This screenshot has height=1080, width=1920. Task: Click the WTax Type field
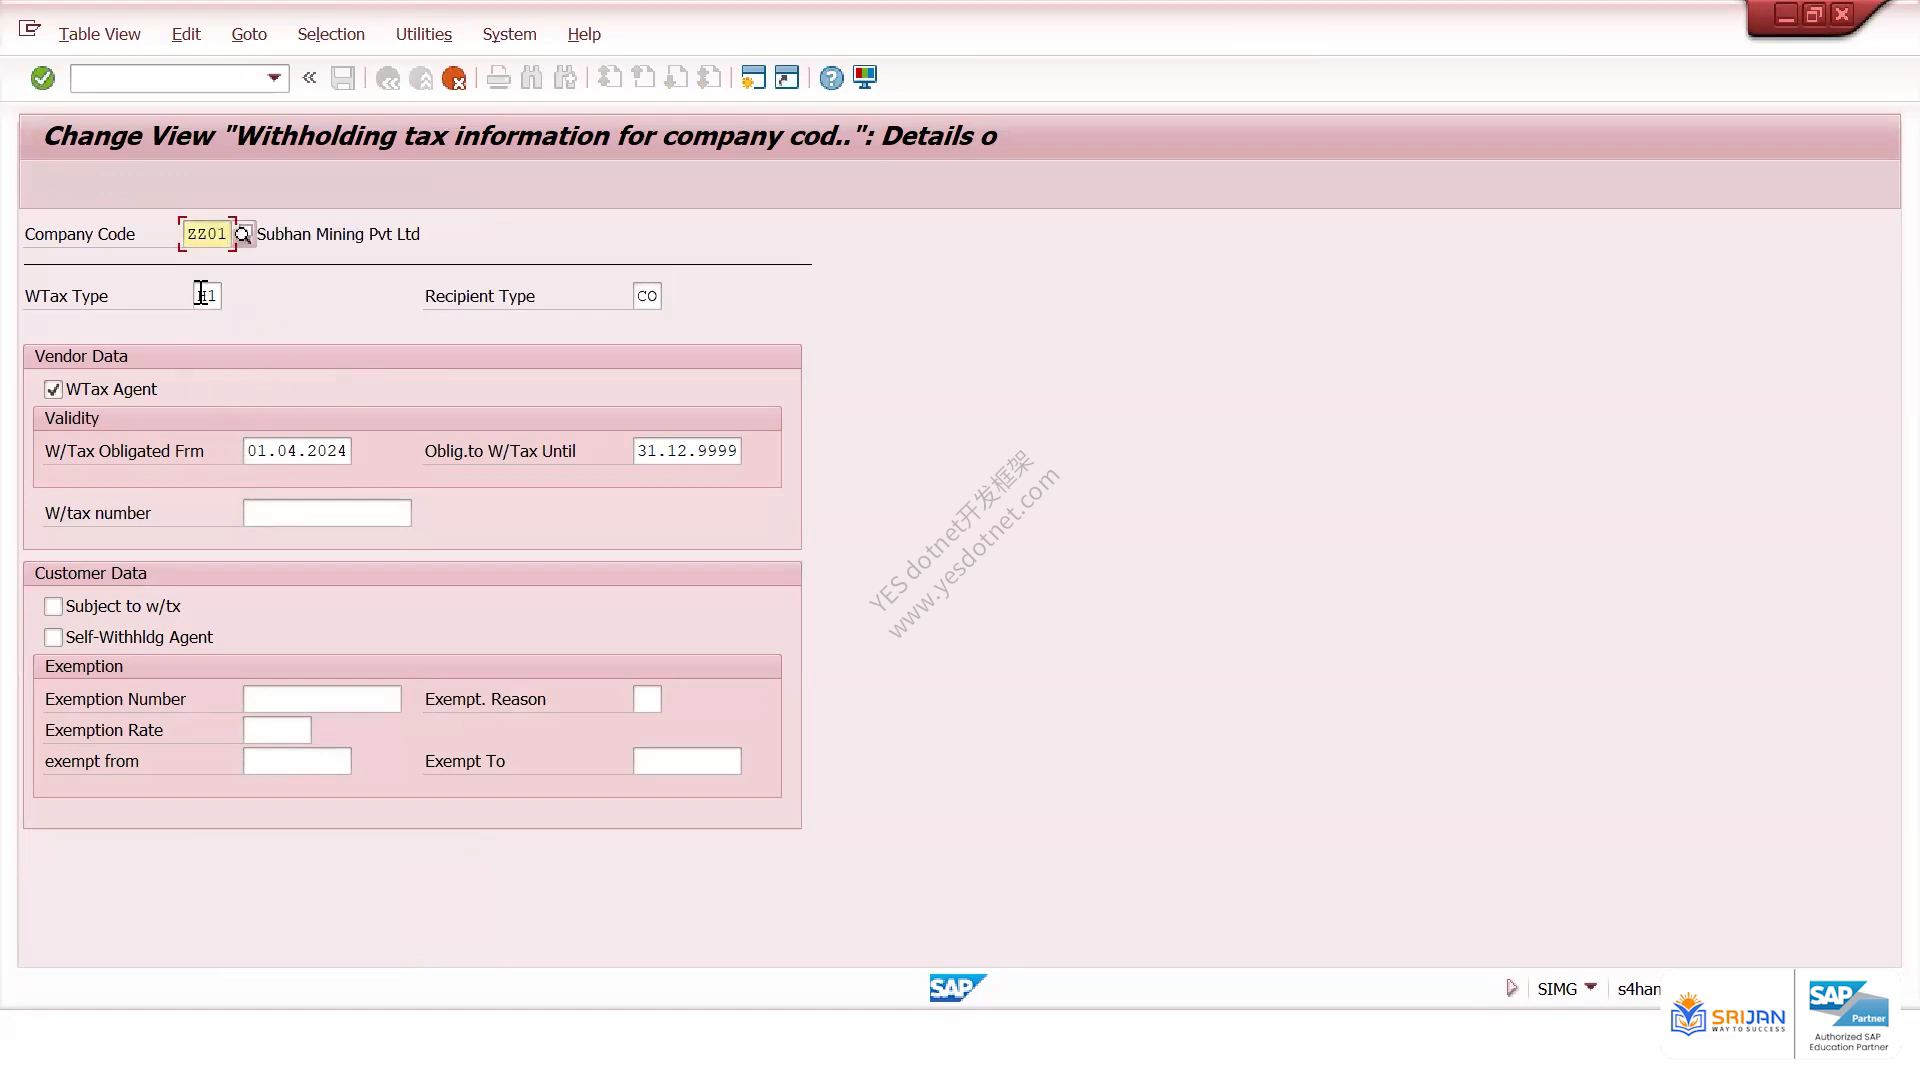point(207,296)
